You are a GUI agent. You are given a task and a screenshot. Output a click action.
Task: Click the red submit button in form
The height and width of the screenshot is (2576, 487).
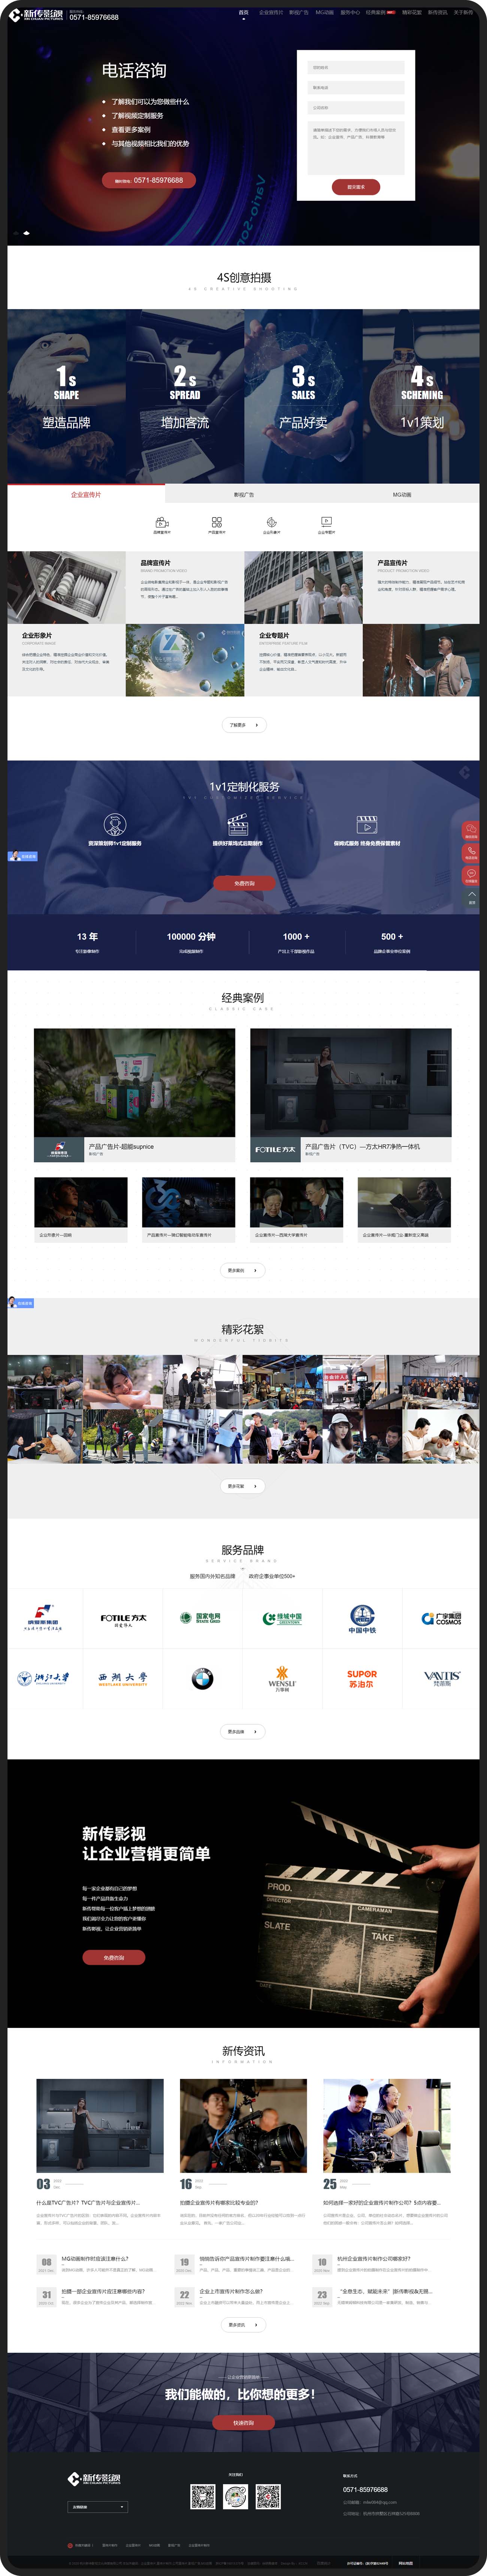(x=356, y=187)
